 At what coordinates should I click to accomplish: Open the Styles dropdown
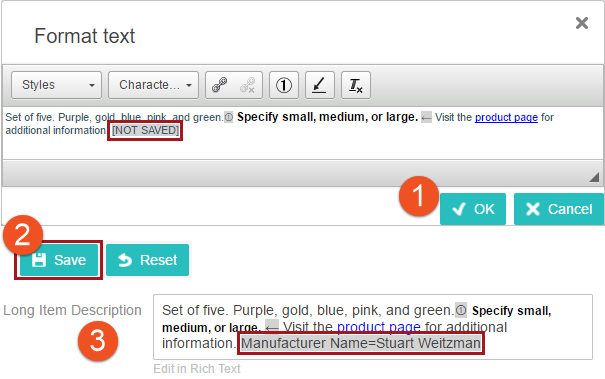tap(56, 85)
